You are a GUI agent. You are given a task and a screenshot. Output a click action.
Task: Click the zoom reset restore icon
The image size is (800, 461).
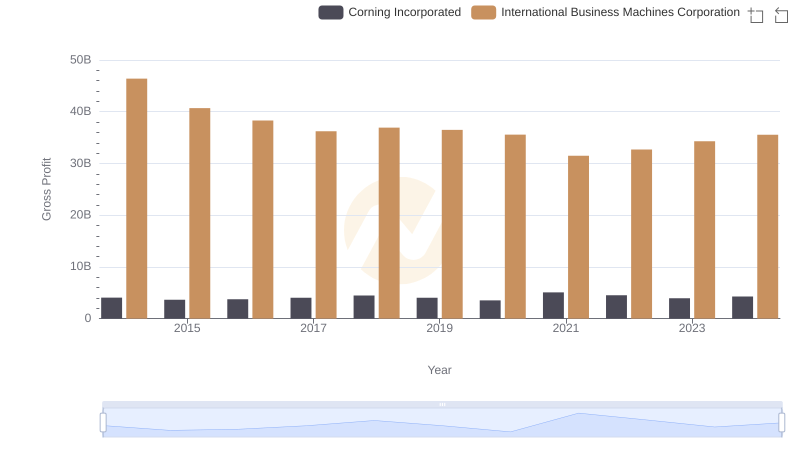coord(781,15)
